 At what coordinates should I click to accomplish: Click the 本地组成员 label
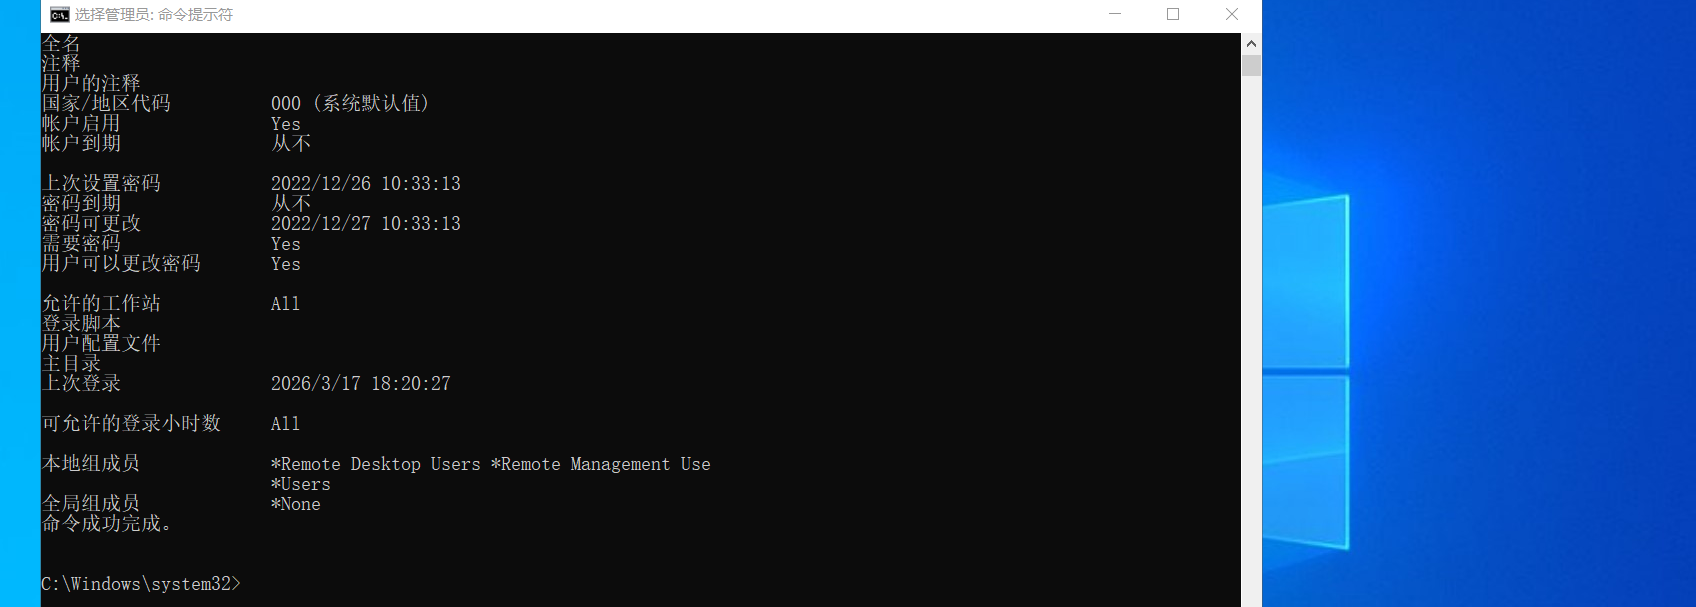point(91,464)
